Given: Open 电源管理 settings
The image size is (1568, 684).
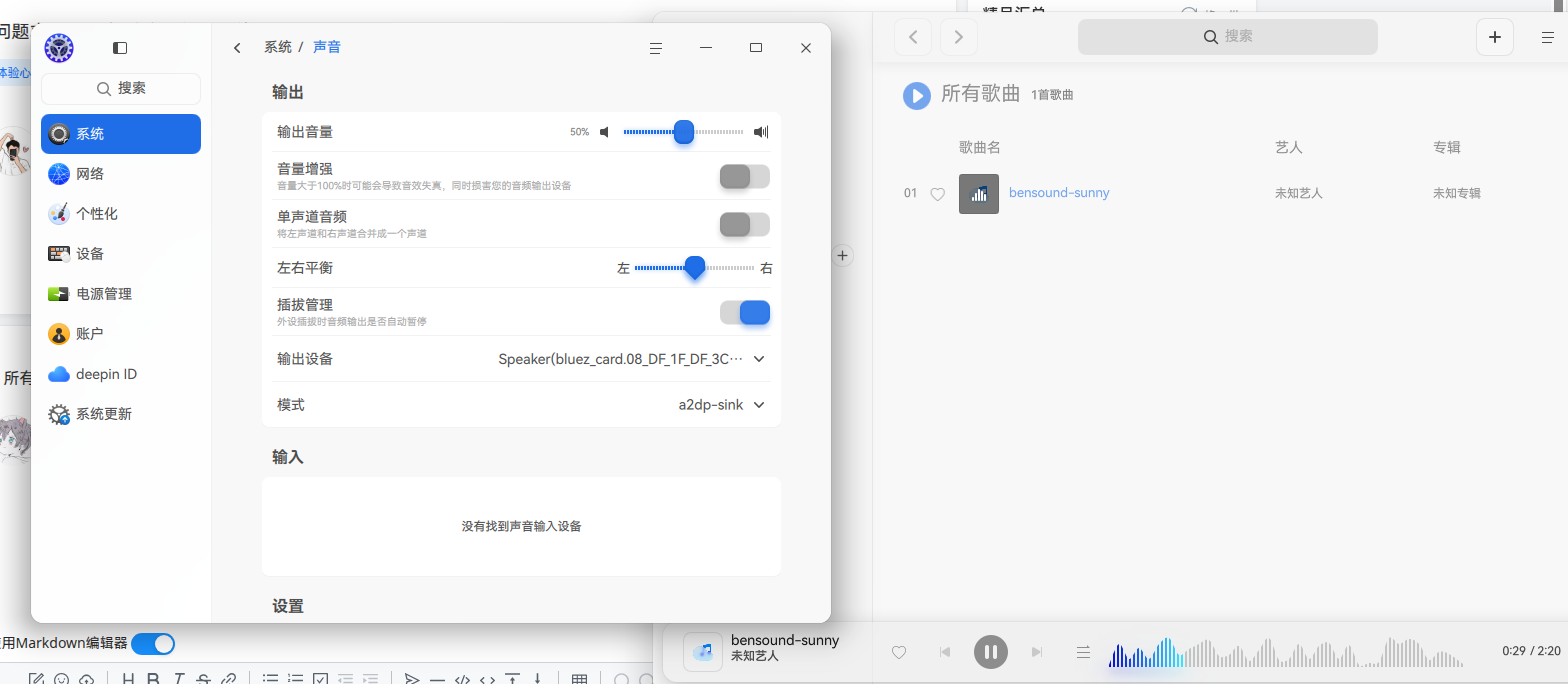Looking at the screenshot, I should pyautogui.click(x=121, y=294).
